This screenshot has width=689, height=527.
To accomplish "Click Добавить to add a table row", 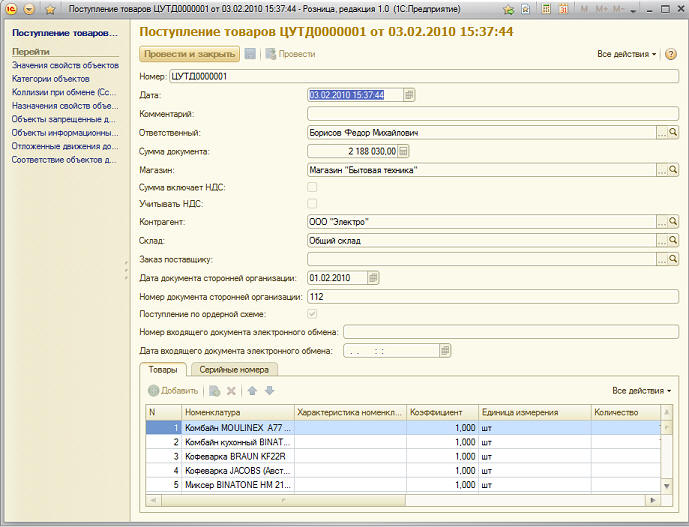I will click(x=173, y=391).
